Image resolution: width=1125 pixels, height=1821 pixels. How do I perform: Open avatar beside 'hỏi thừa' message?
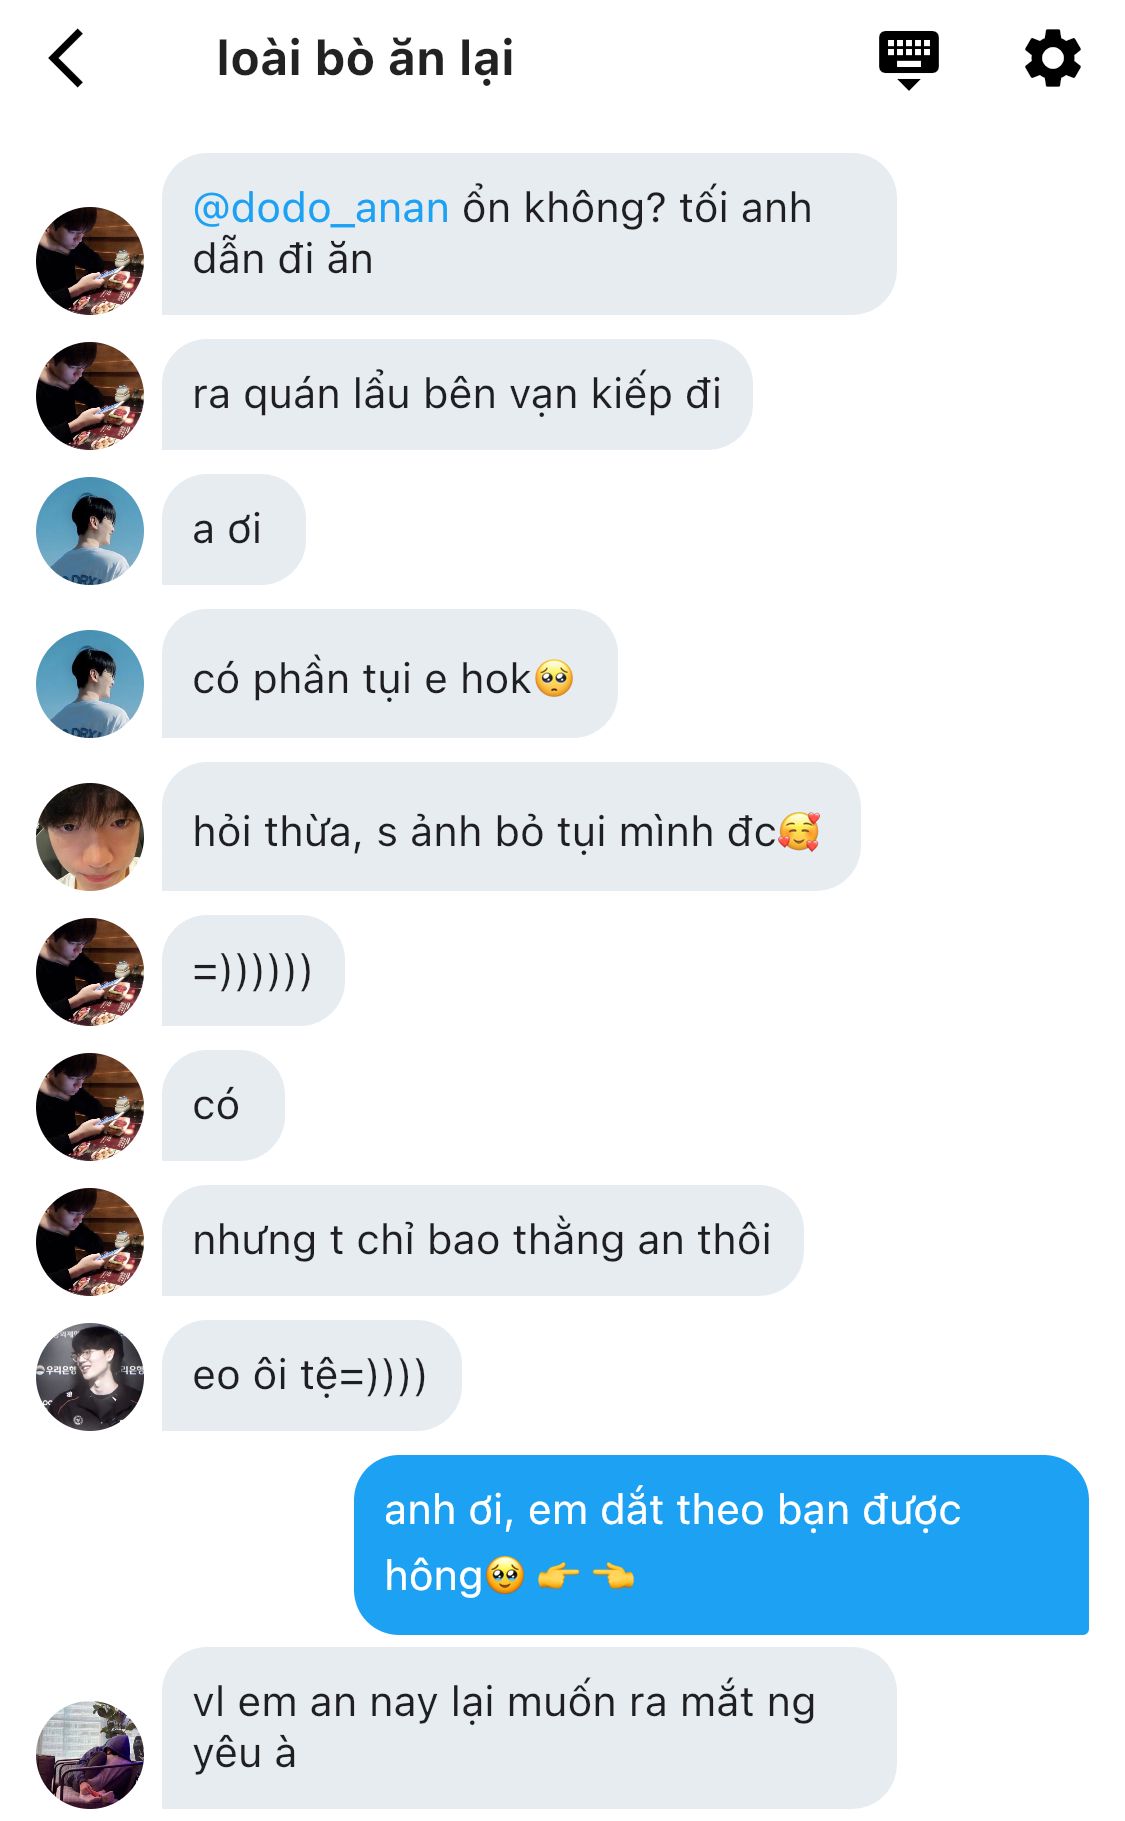tap(90, 837)
